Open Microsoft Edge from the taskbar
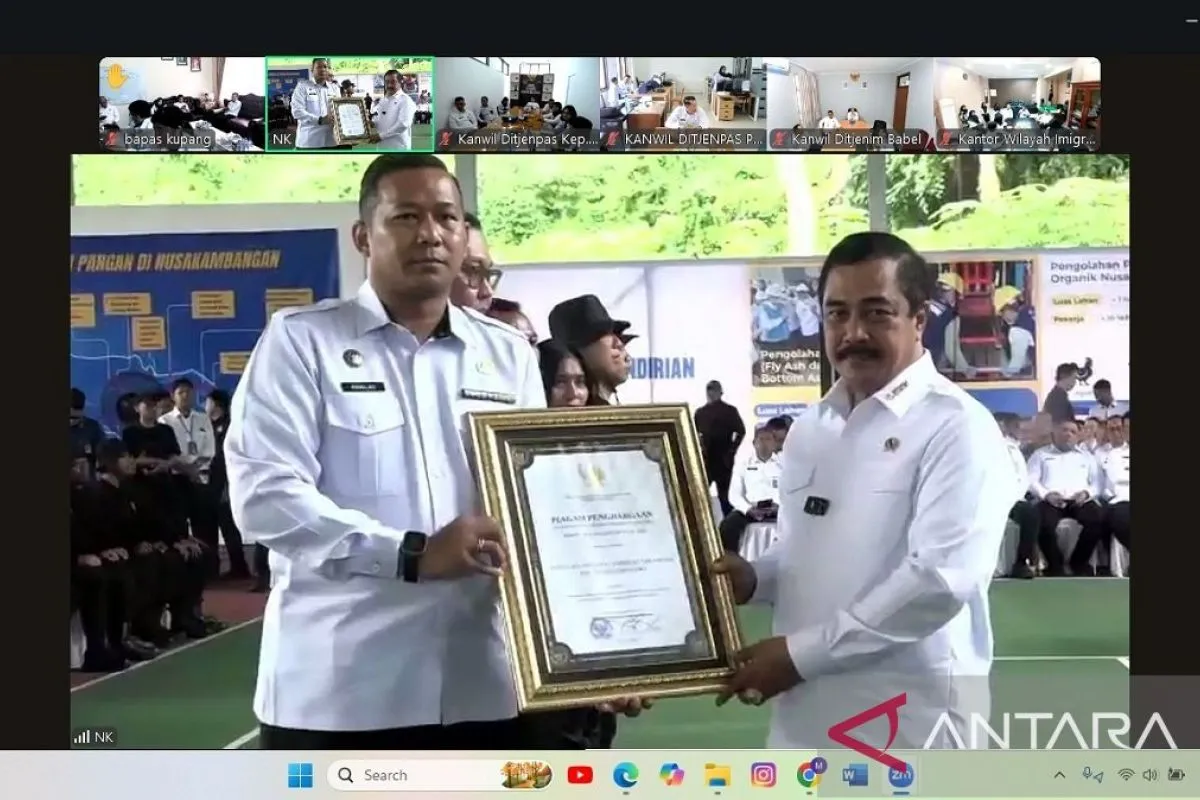This screenshot has width=1200, height=800. (x=626, y=775)
